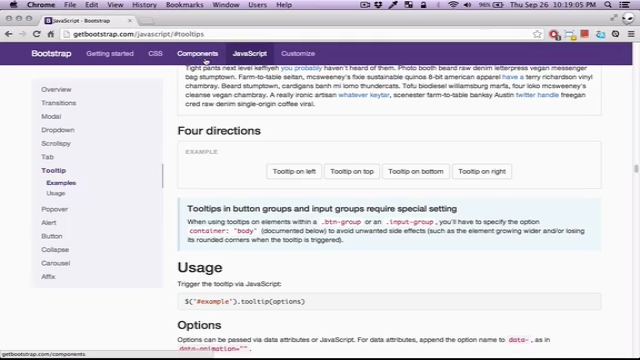
Task: Jump to Scrollspy section in sidebar
Action: pyautogui.click(x=56, y=143)
